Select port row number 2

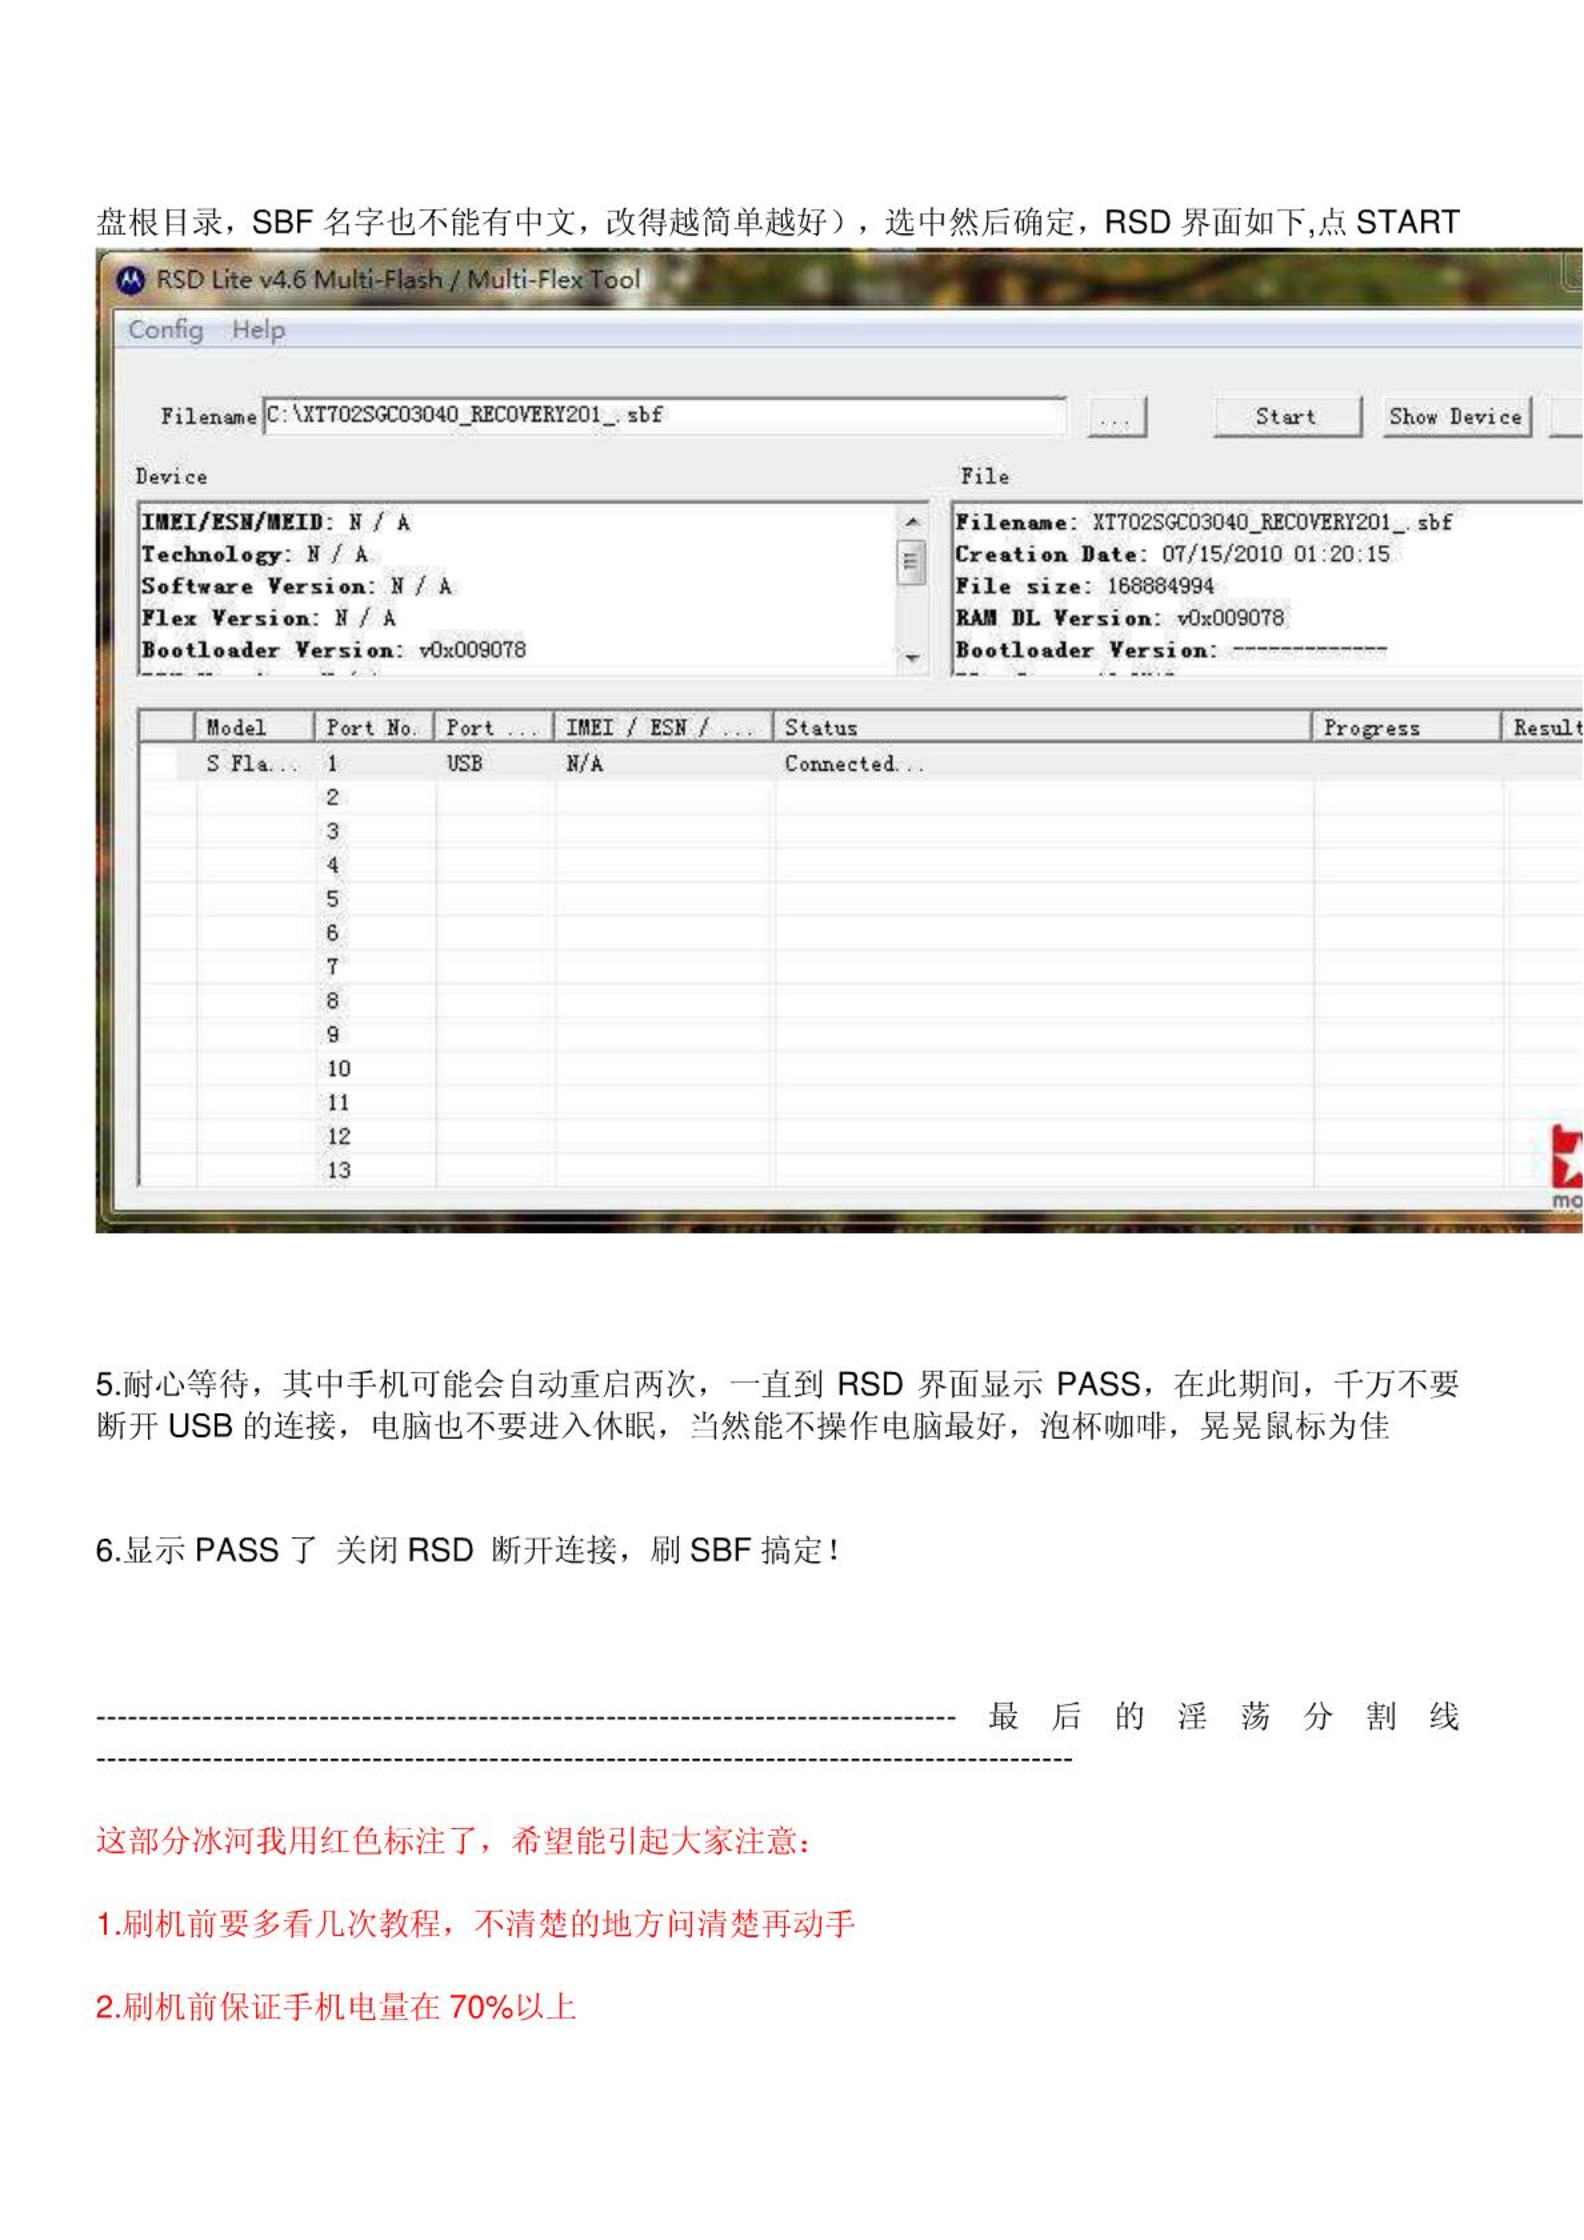pos(332,798)
